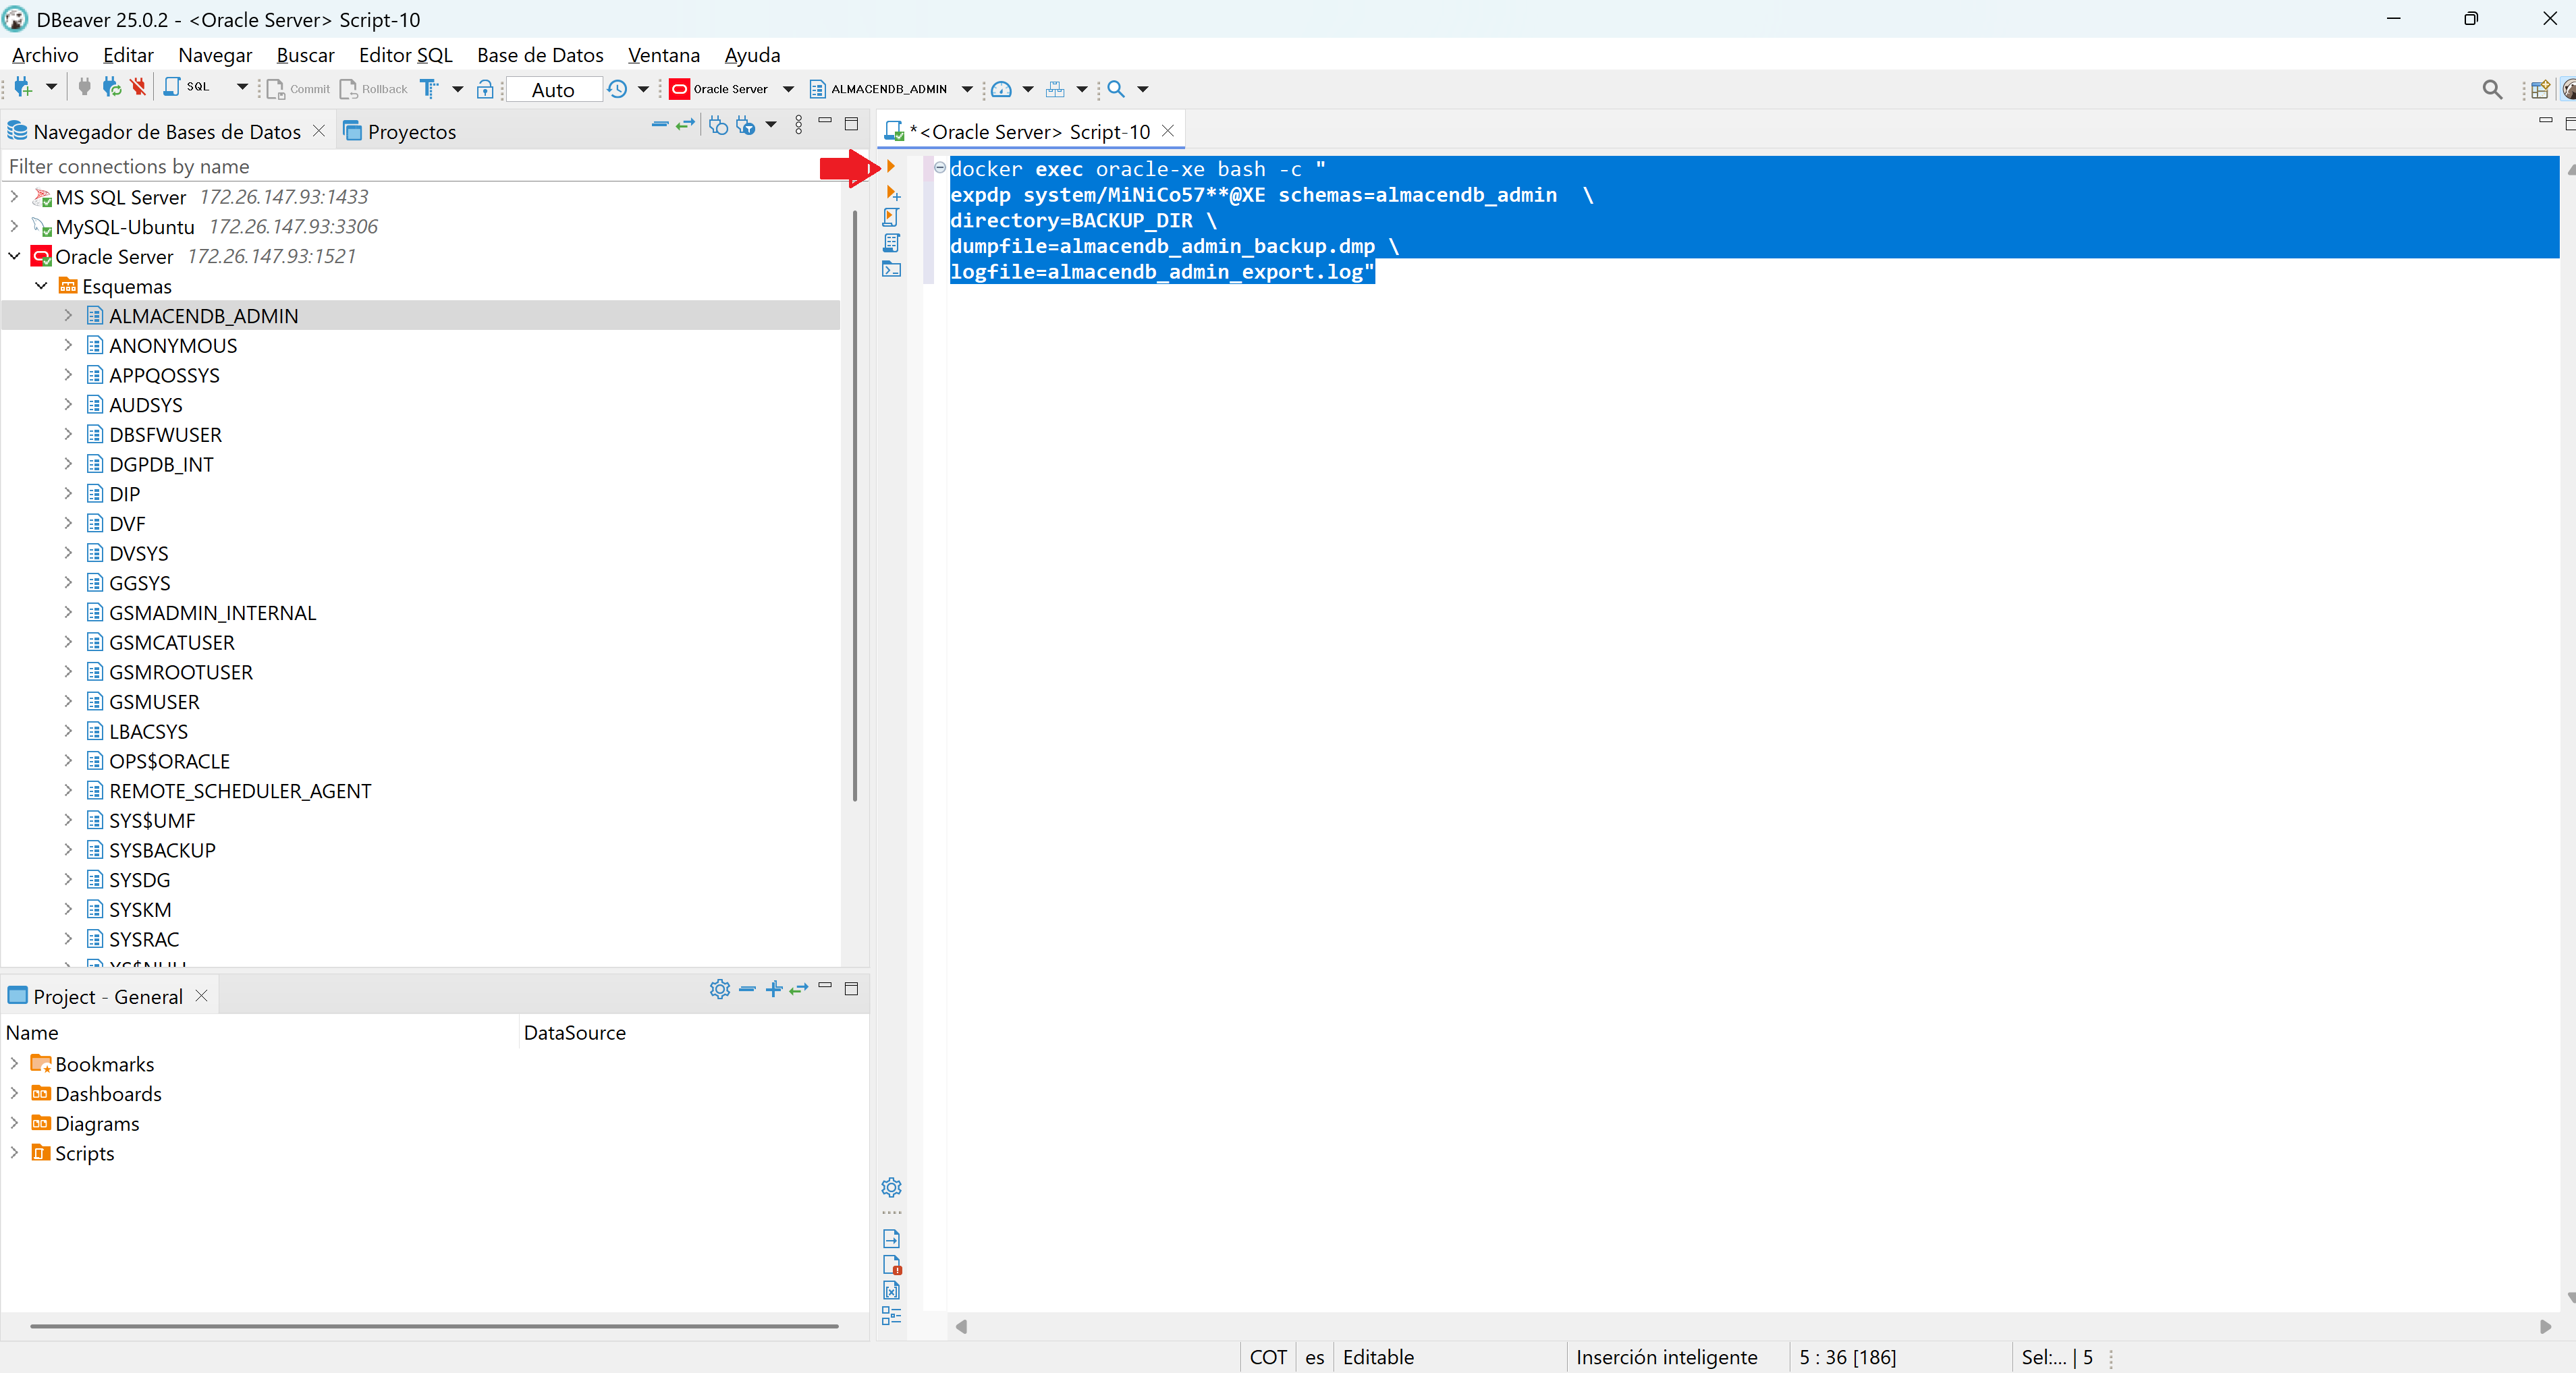Open Oracle Server connection selector
2576x1373 pixels.
pyautogui.click(x=732, y=89)
